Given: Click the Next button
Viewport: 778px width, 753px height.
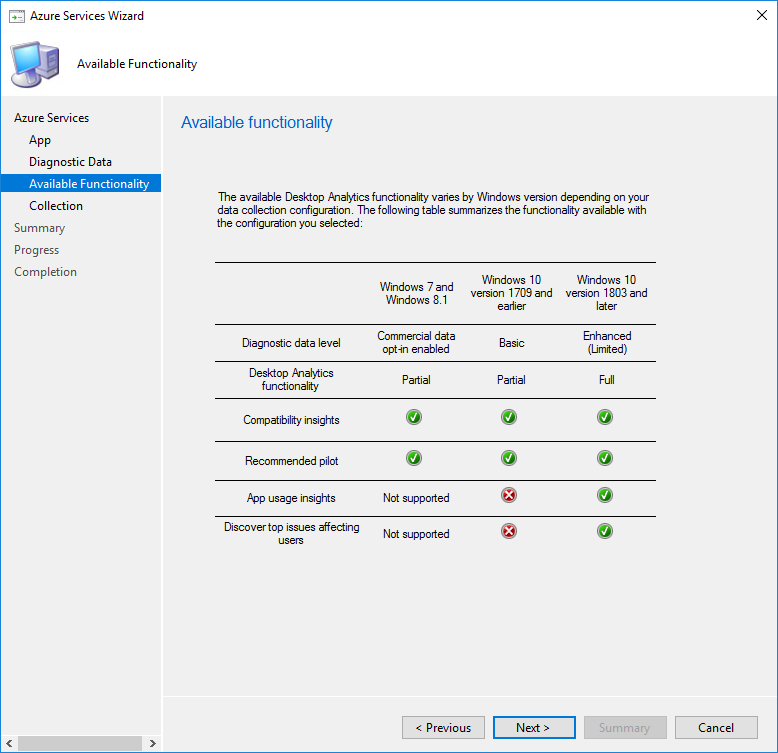Looking at the screenshot, I should click(x=534, y=727).
